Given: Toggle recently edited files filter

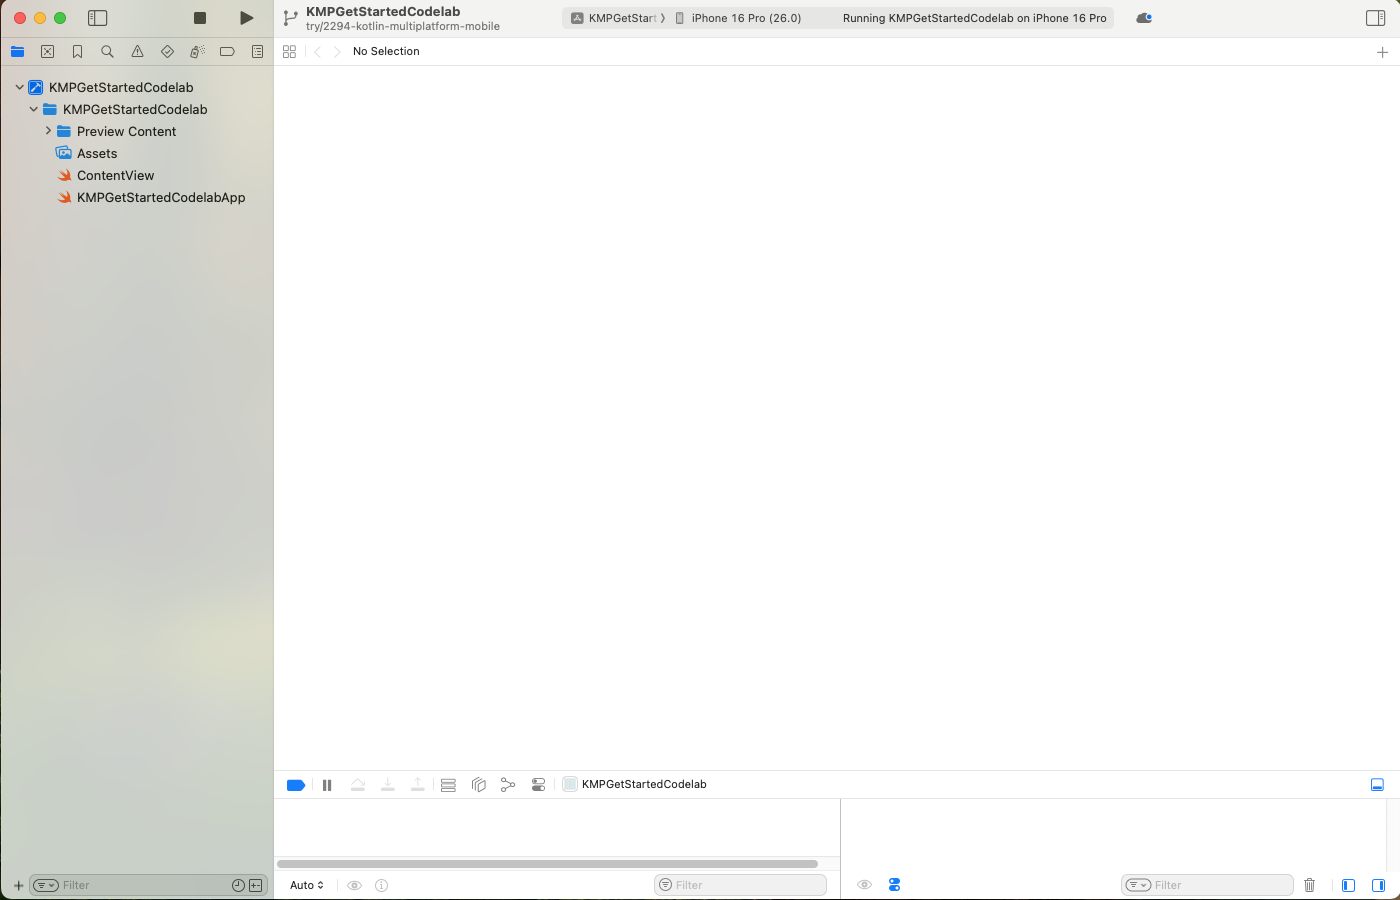Looking at the screenshot, I should [x=238, y=885].
